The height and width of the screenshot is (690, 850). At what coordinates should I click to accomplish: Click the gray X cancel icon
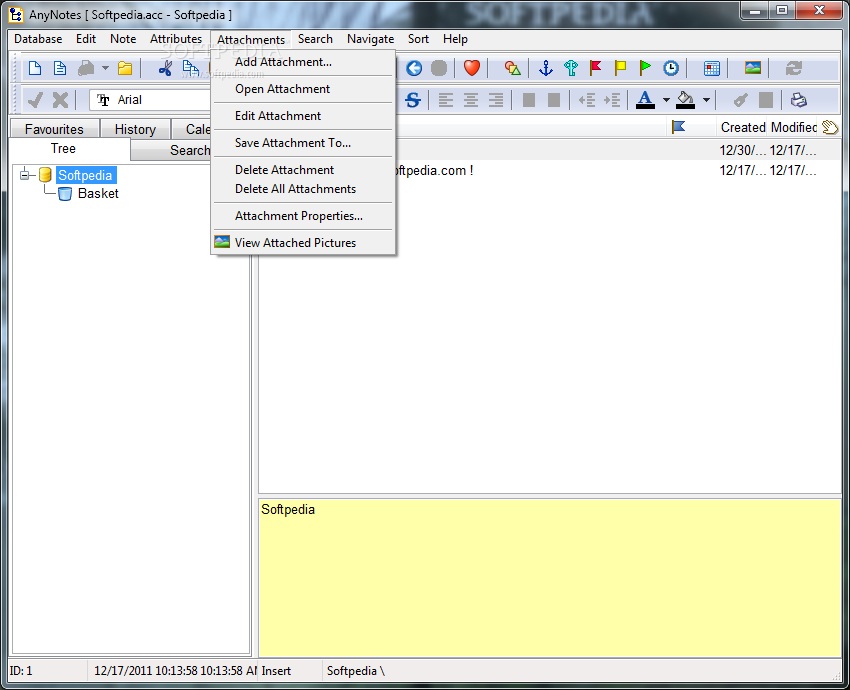[60, 100]
